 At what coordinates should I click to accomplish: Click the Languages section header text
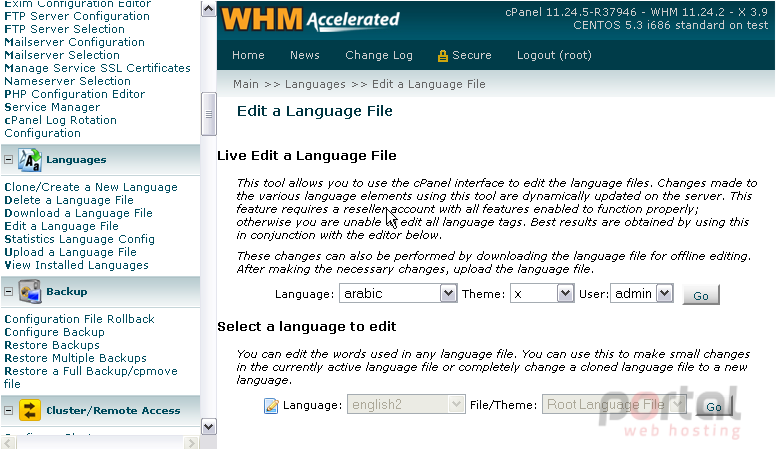(76, 160)
